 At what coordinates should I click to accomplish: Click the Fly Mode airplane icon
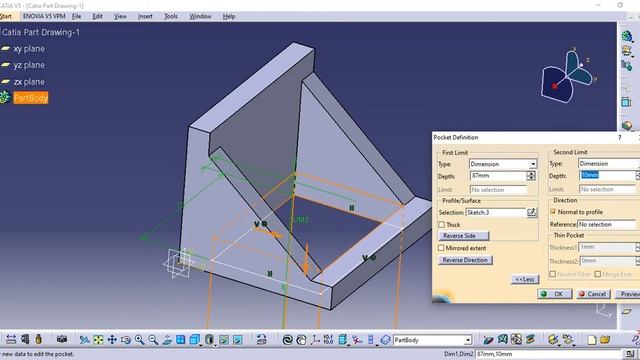pos(84,340)
